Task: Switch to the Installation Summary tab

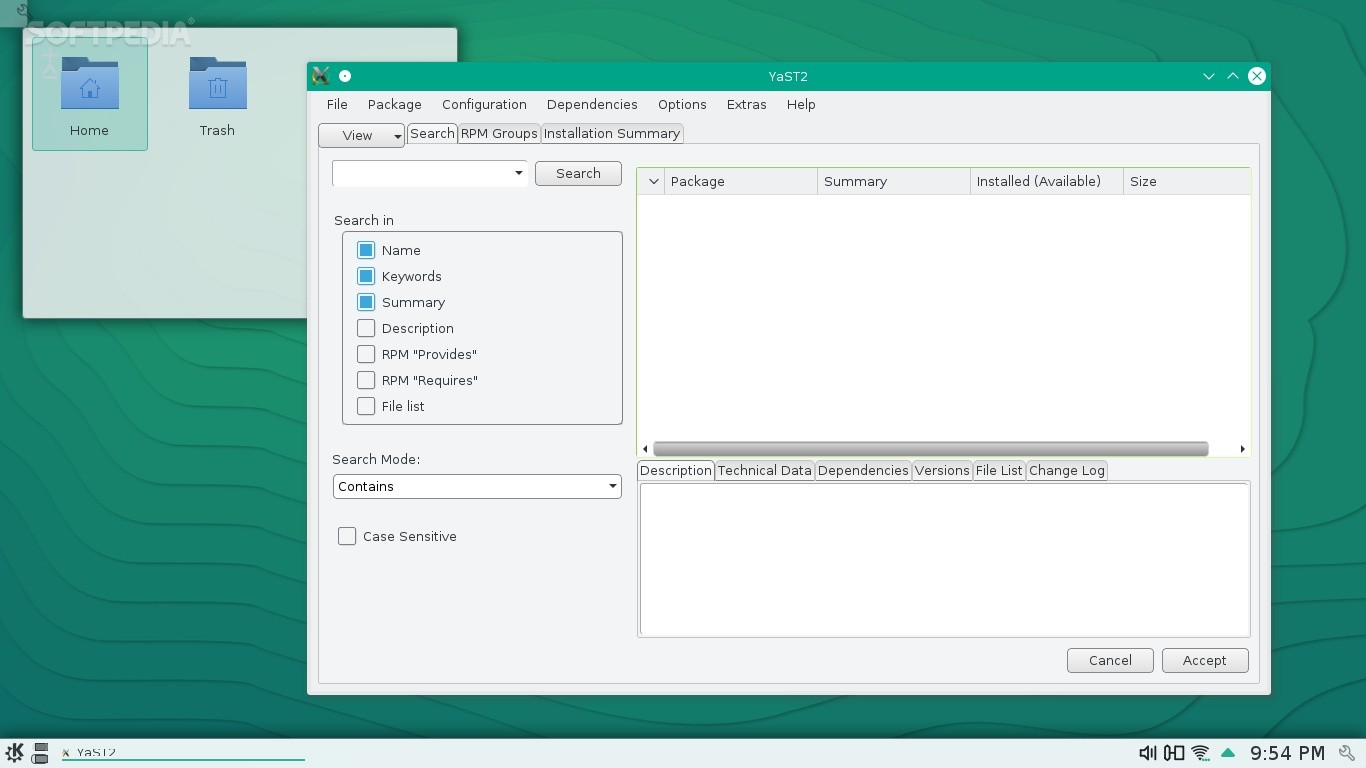Action: point(612,133)
